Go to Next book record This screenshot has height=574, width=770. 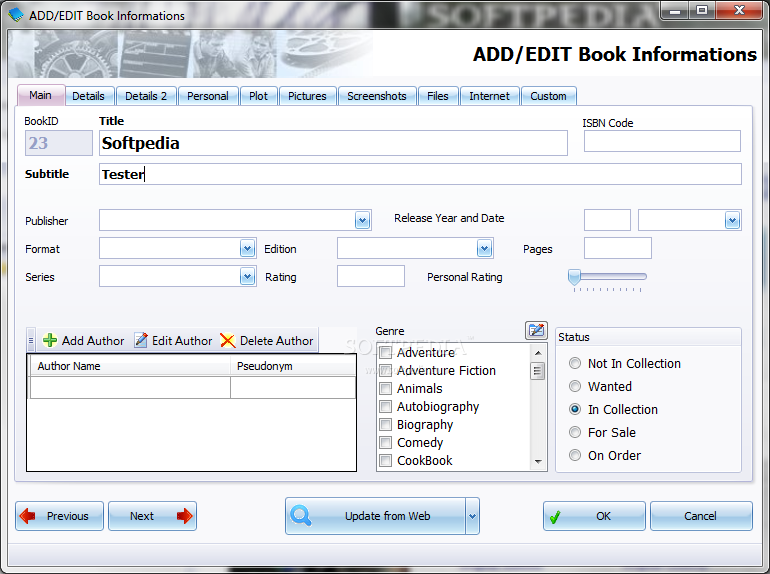[x=152, y=516]
